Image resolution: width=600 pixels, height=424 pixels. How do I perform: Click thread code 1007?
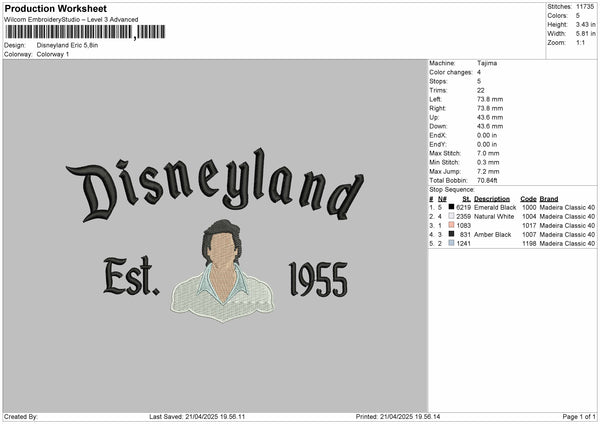pos(529,235)
